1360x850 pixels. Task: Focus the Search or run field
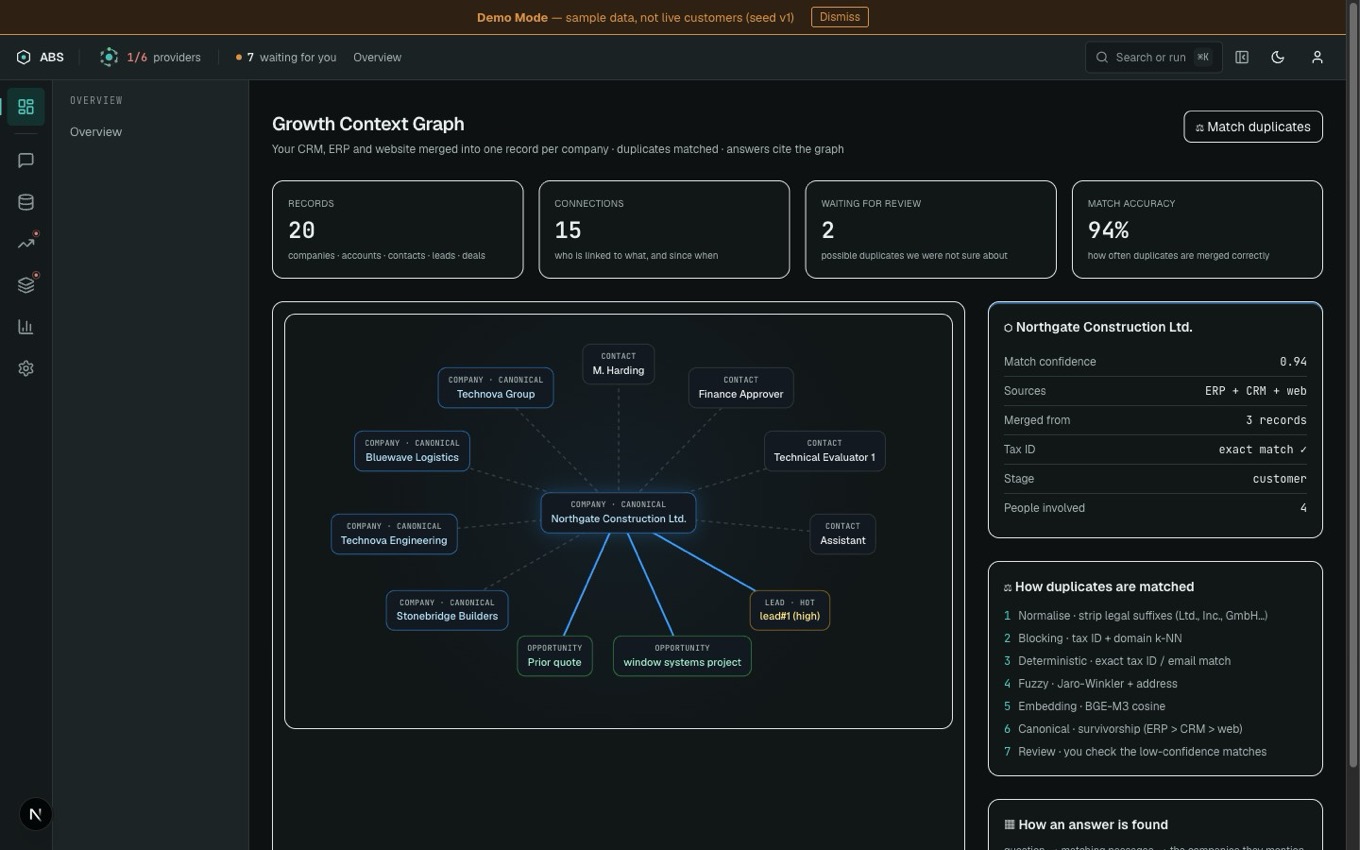coord(1153,57)
